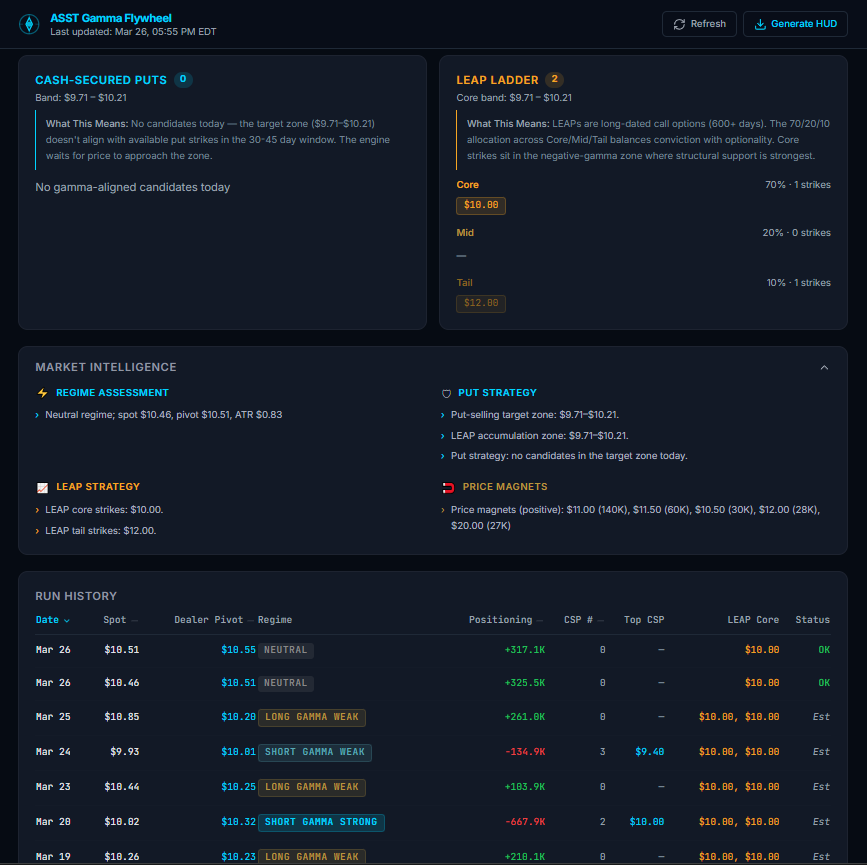Click the positioning value -134.9K
Screen dimensions: 867x865
pyautogui.click(x=525, y=752)
